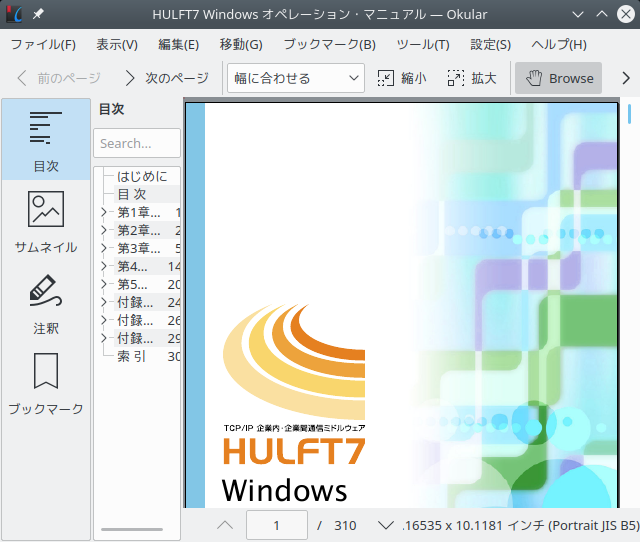Expand the 第5 chapter tree entry
Screen dimensions: 640x542
click(104, 284)
